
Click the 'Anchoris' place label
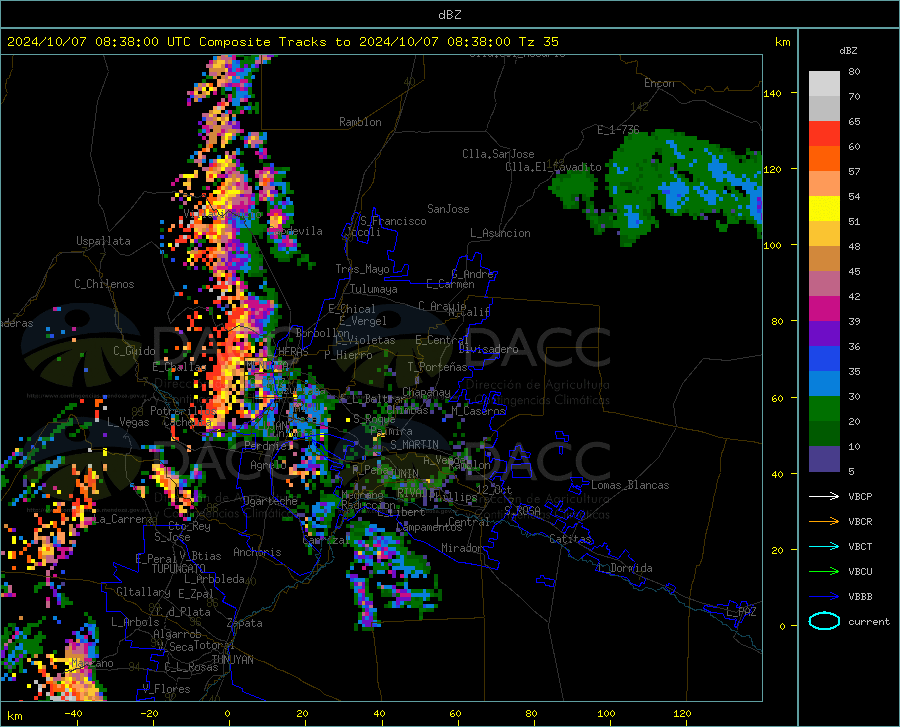257,552
